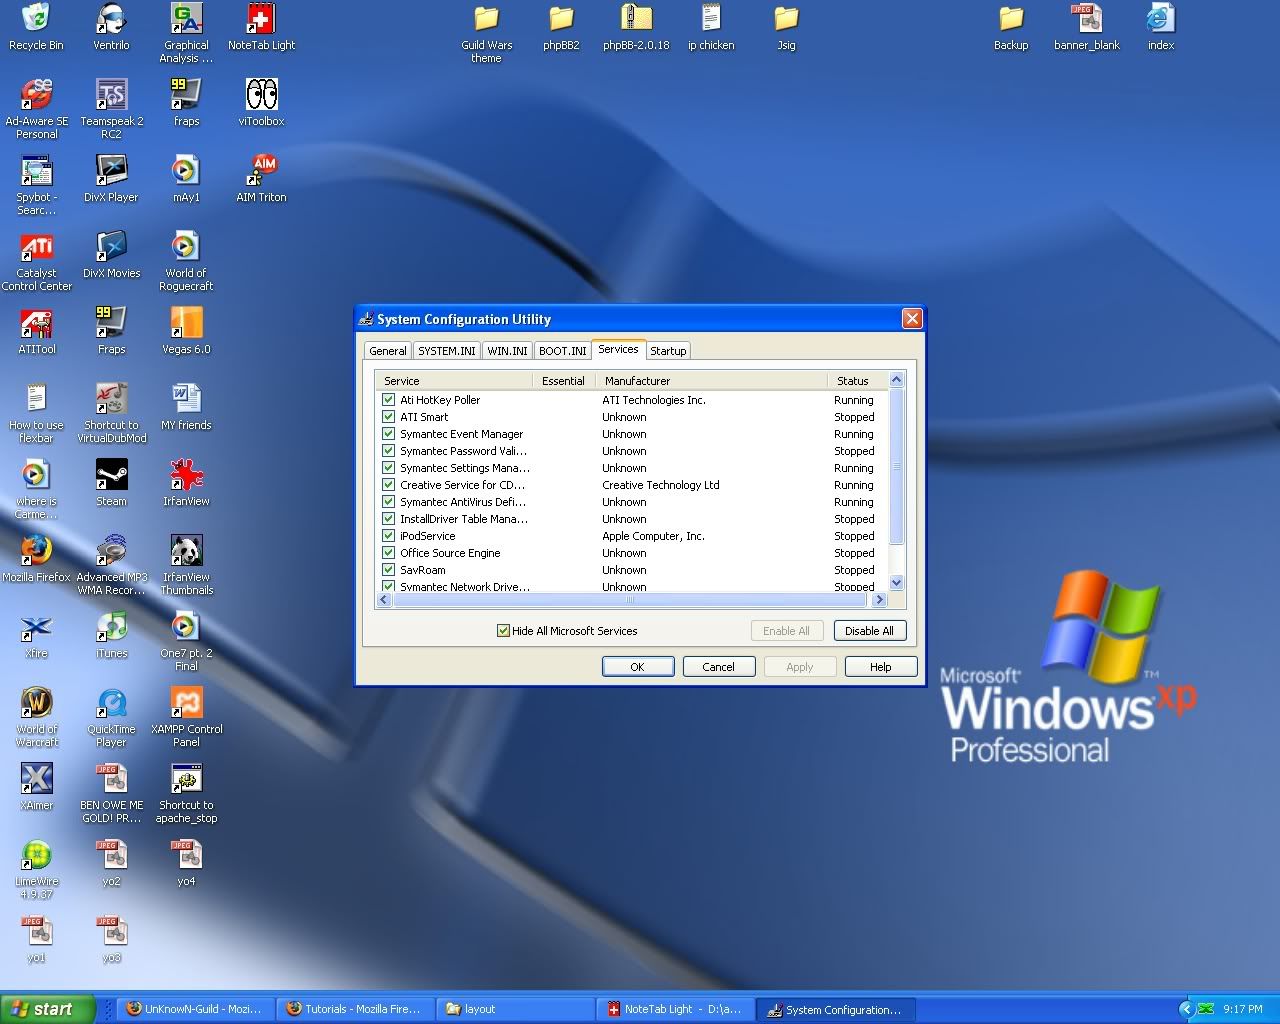Sort services by the Service column header

pos(454,381)
